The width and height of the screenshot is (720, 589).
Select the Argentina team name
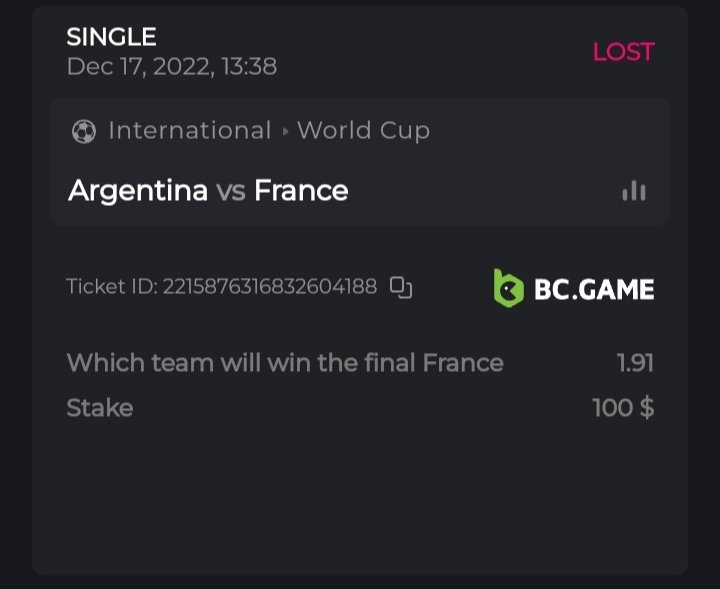[138, 190]
